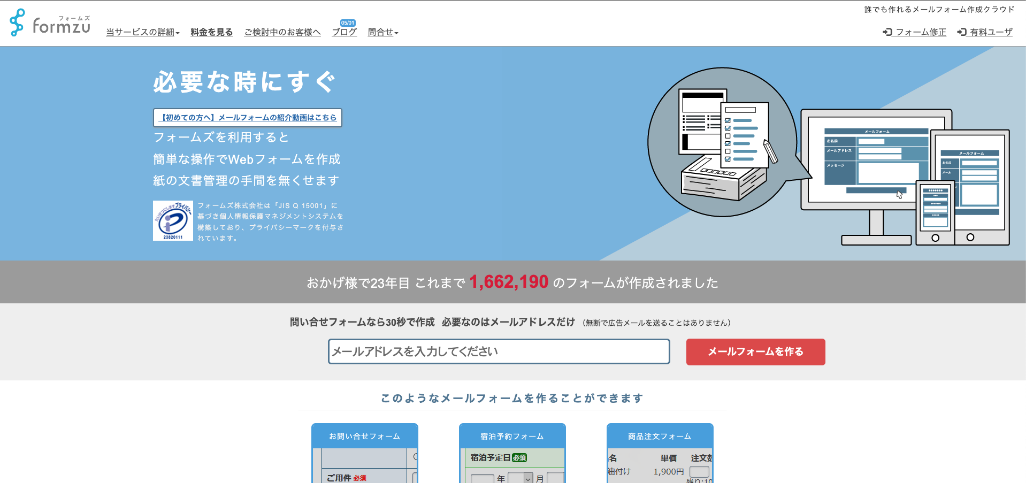1026x483 pixels.
Task: Click the 必要な時にすぐ headline
Action: (x=244, y=83)
